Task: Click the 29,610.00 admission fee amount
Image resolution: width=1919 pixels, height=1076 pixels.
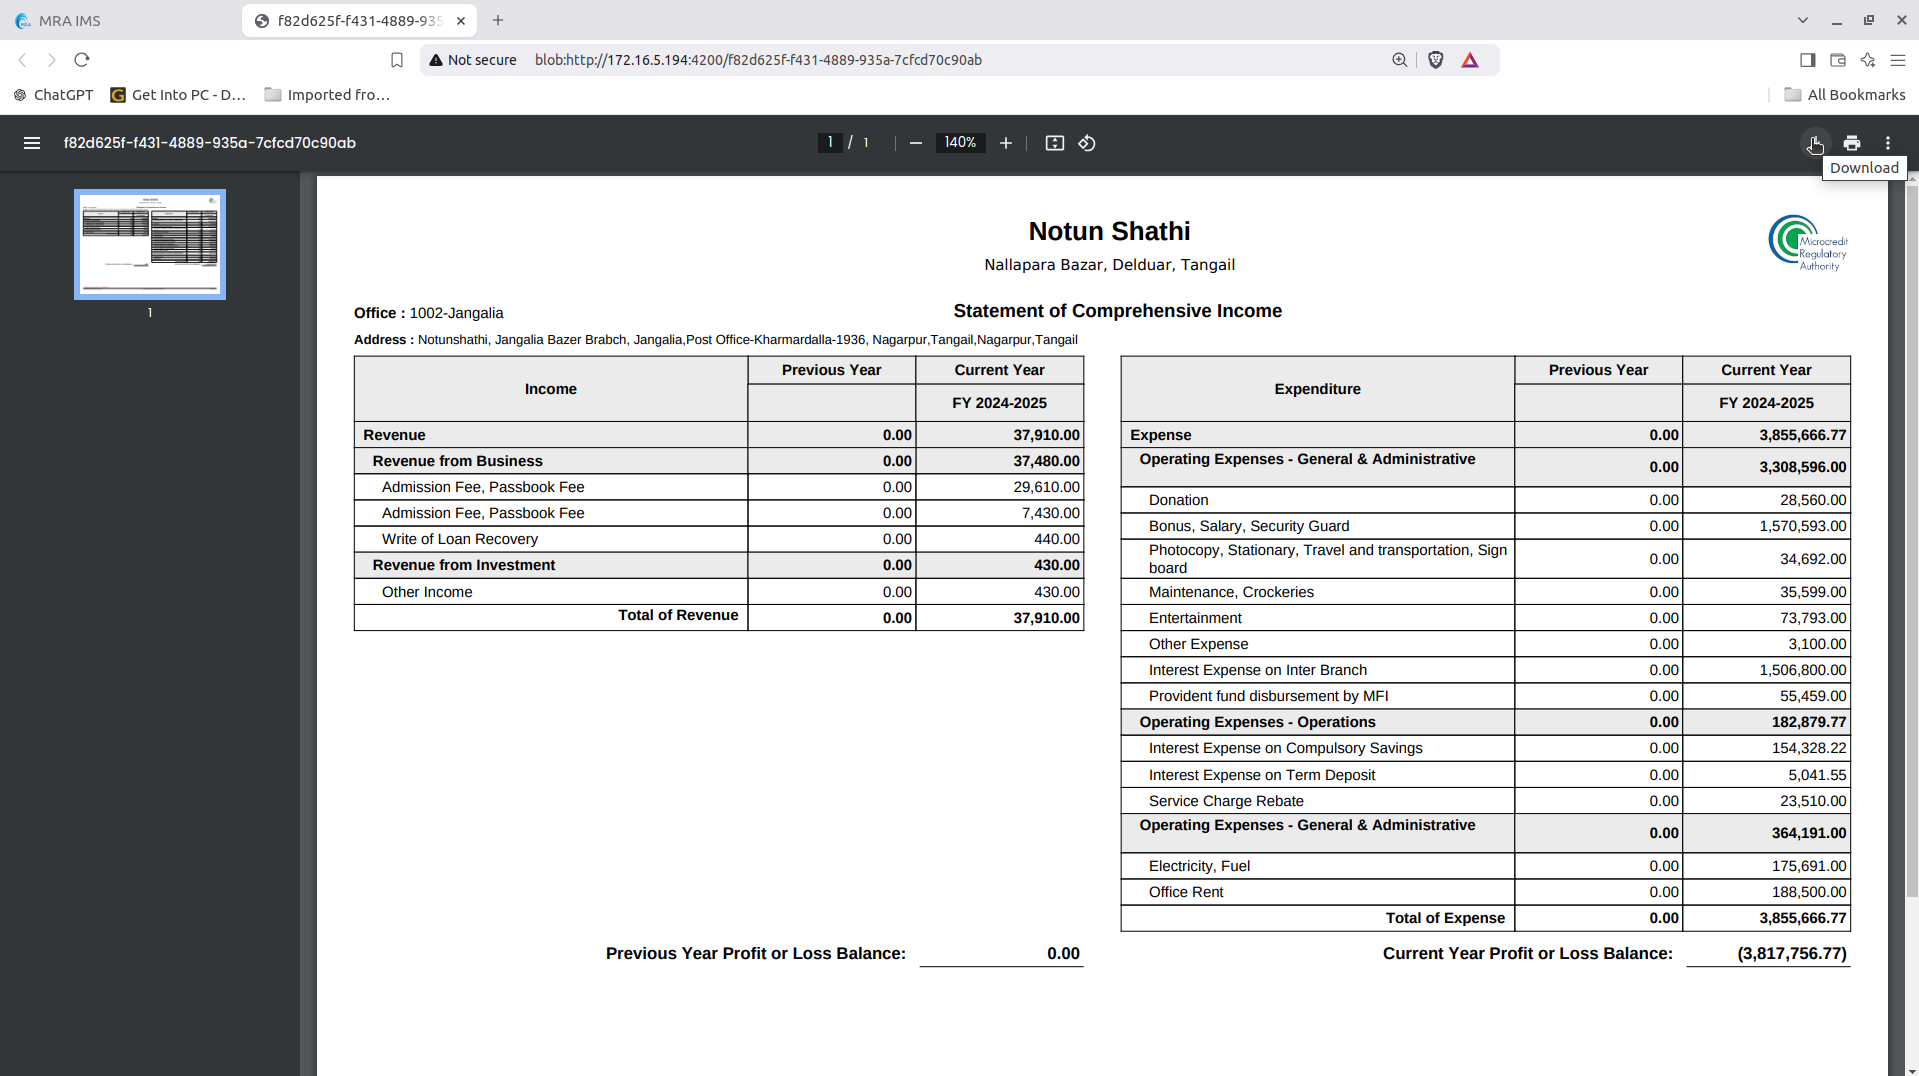Action: [1046, 487]
